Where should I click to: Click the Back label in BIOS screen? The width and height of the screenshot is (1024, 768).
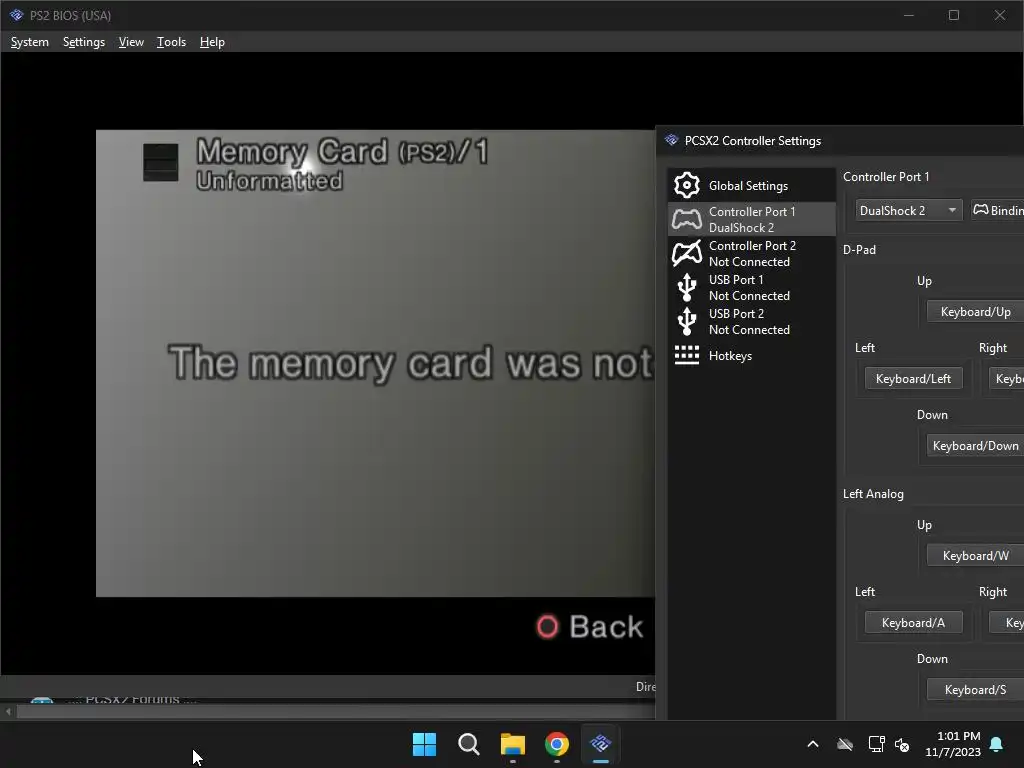click(606, 627)
